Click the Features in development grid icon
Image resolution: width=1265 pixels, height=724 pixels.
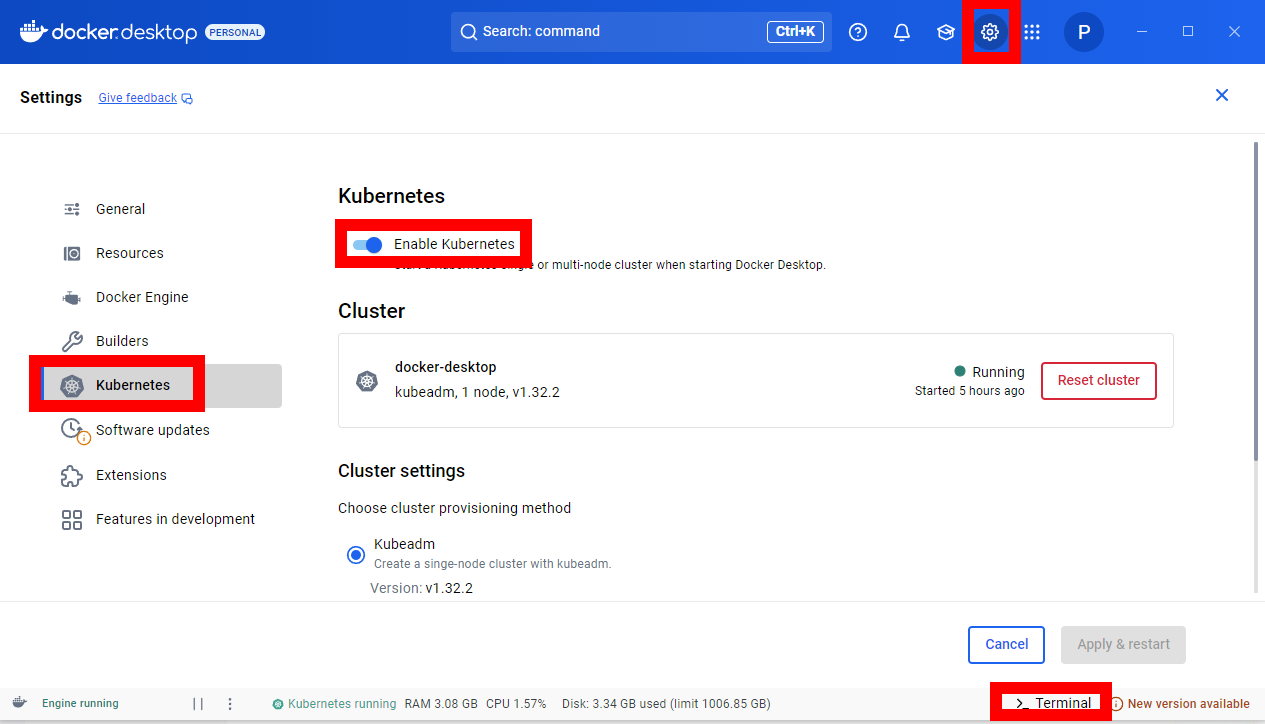(x=72, y=519)
